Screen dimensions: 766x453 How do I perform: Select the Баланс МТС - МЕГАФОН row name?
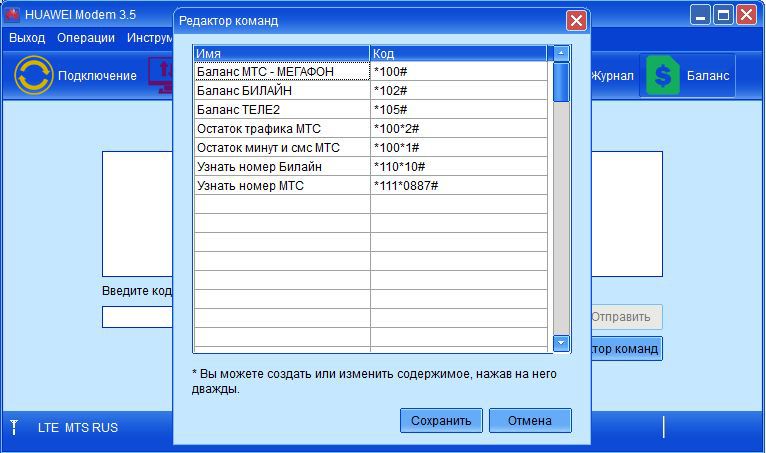pyautogui.click(x=282, y=71)
